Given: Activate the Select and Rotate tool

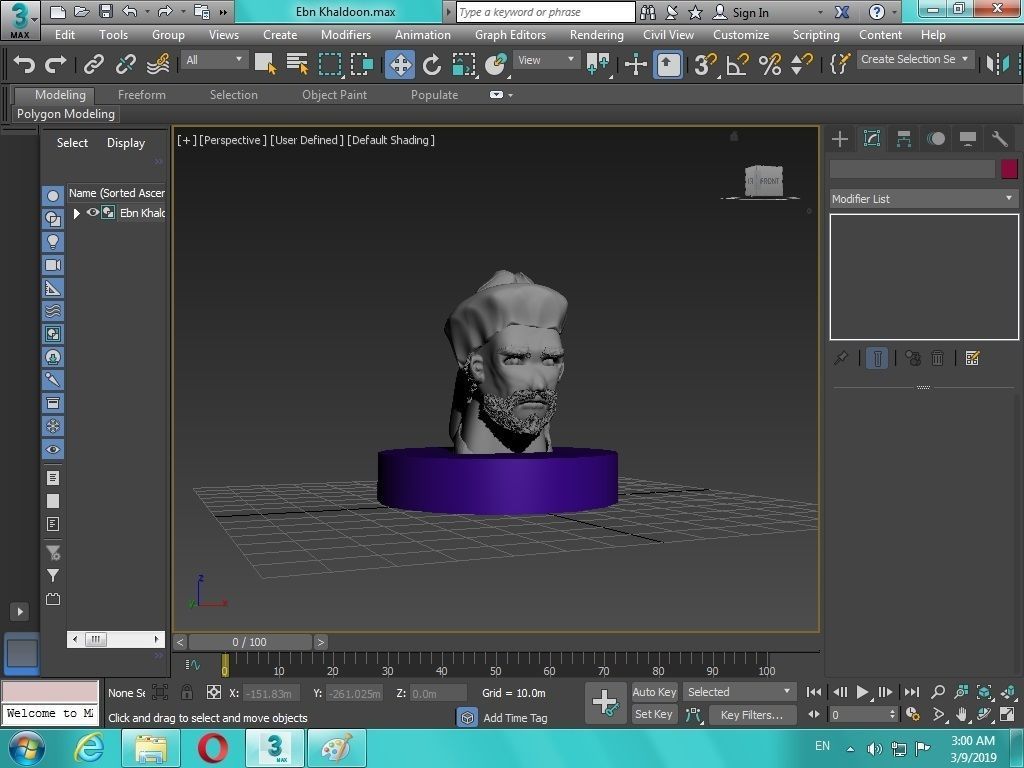Looking at the screenshot, I should [x=432, y=64].
